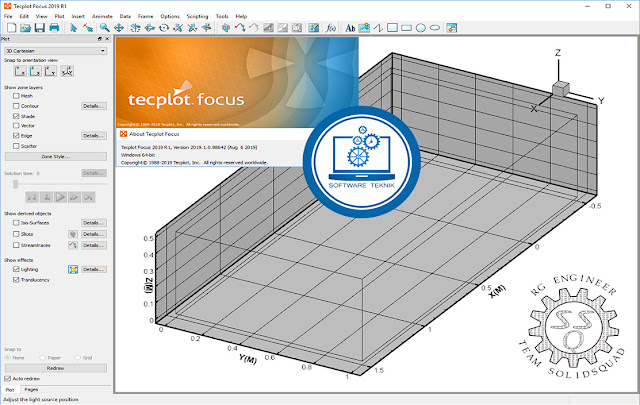Enable the Iso-Surfaces derived object

[x=16, y=223]
